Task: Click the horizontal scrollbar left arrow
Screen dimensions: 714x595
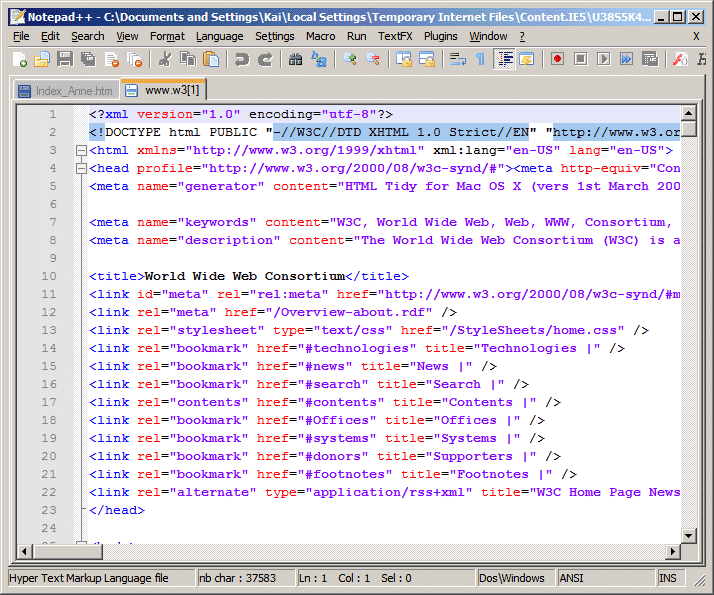Action: 24,552
